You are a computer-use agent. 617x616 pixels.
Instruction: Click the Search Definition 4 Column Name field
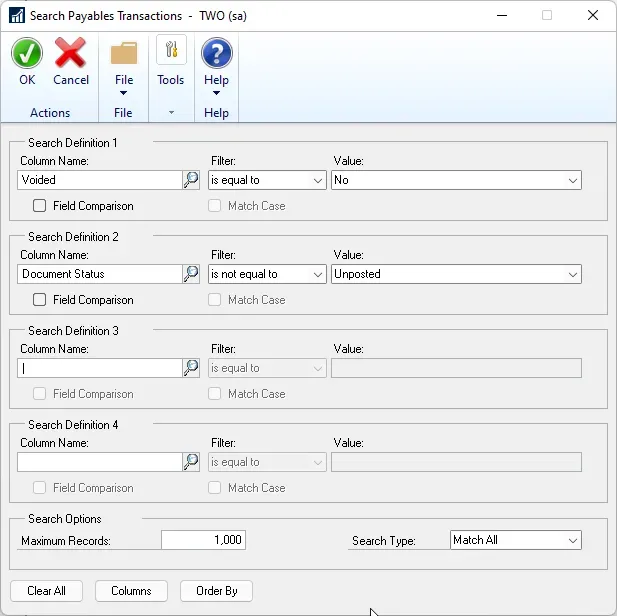click(99, 462)
